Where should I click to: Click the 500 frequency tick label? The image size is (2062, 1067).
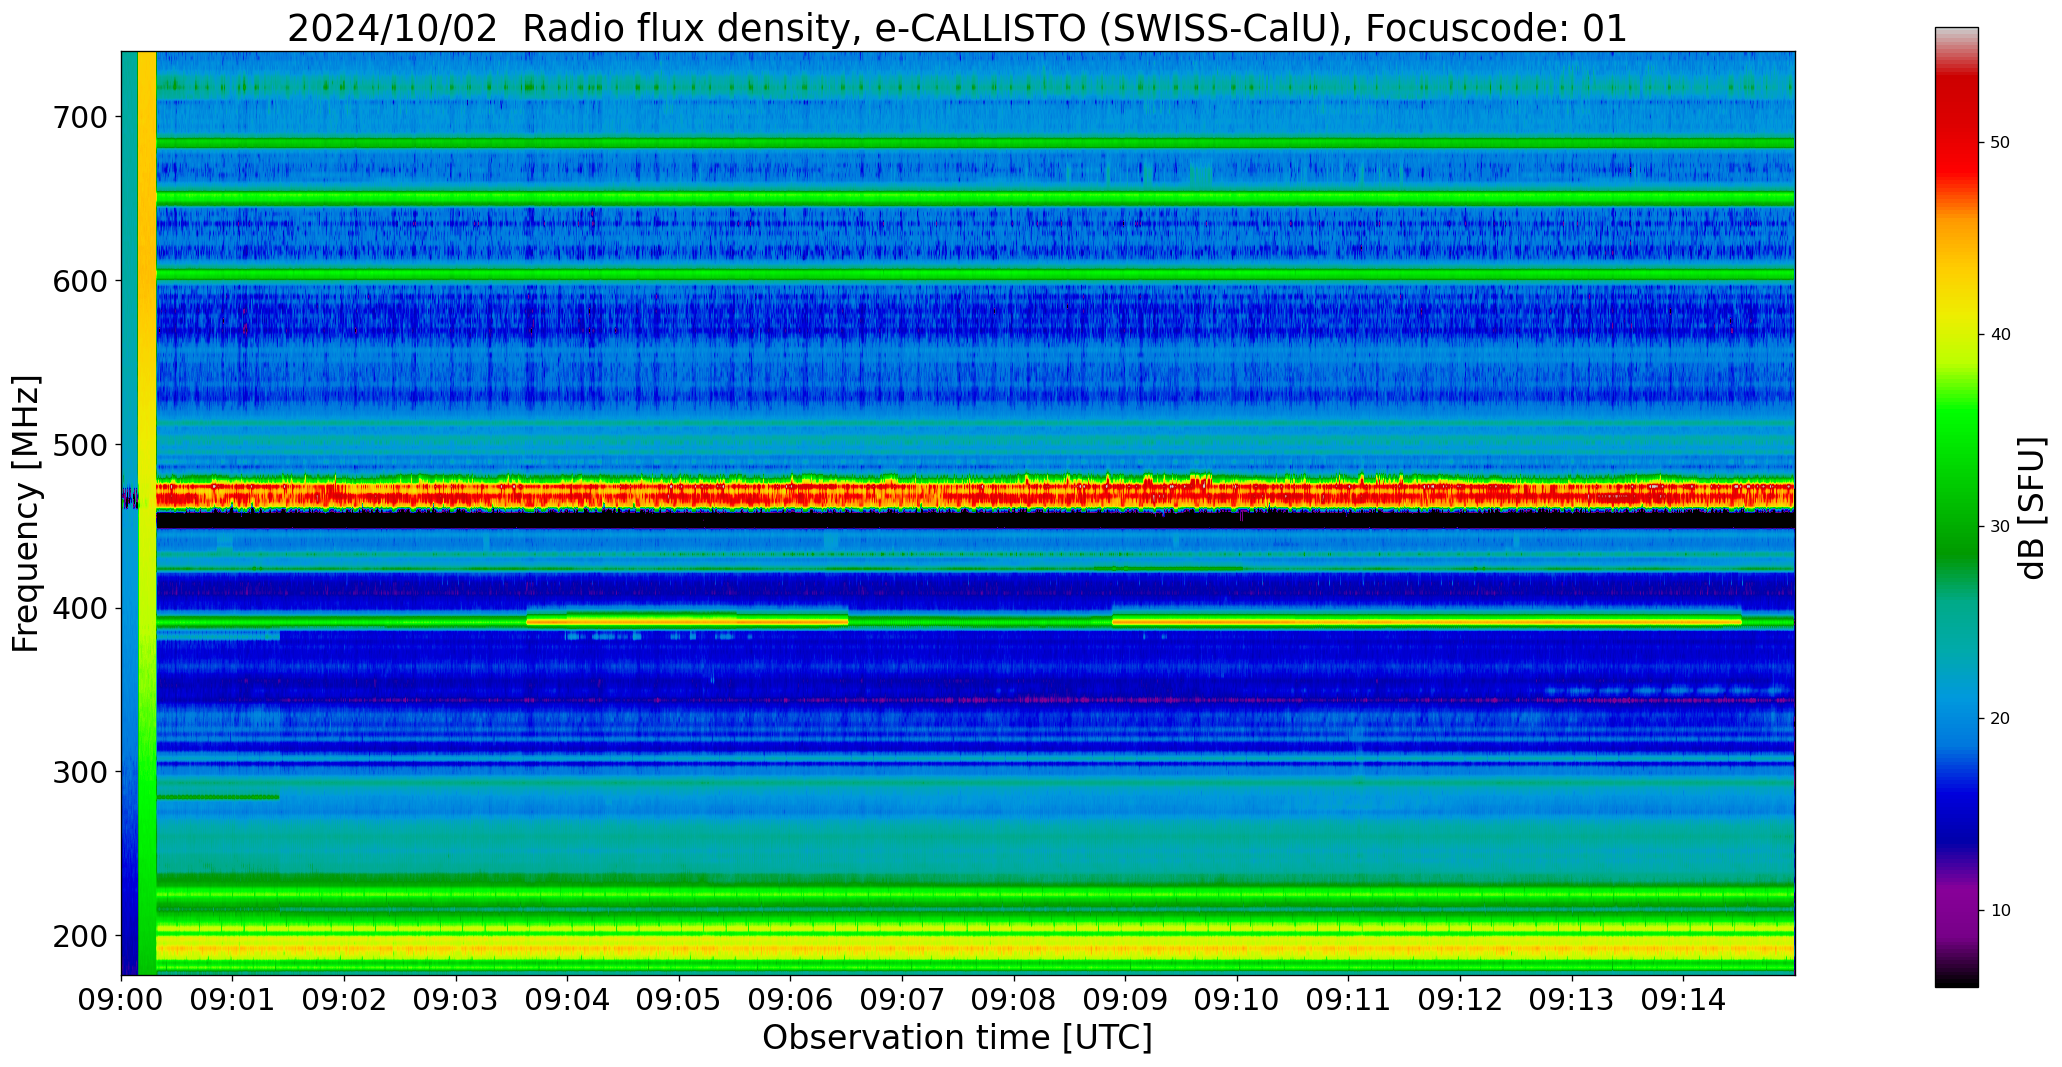click(79, 445)
